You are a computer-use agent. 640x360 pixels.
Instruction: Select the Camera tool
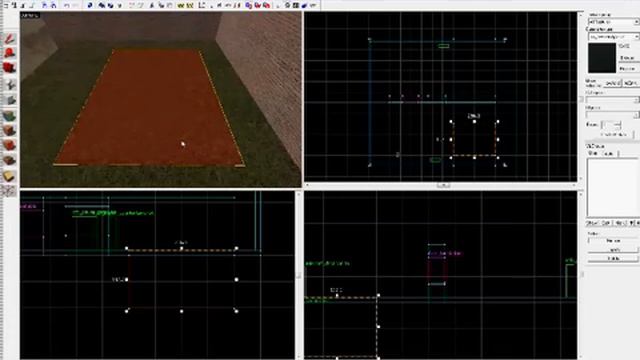(9, 68)
